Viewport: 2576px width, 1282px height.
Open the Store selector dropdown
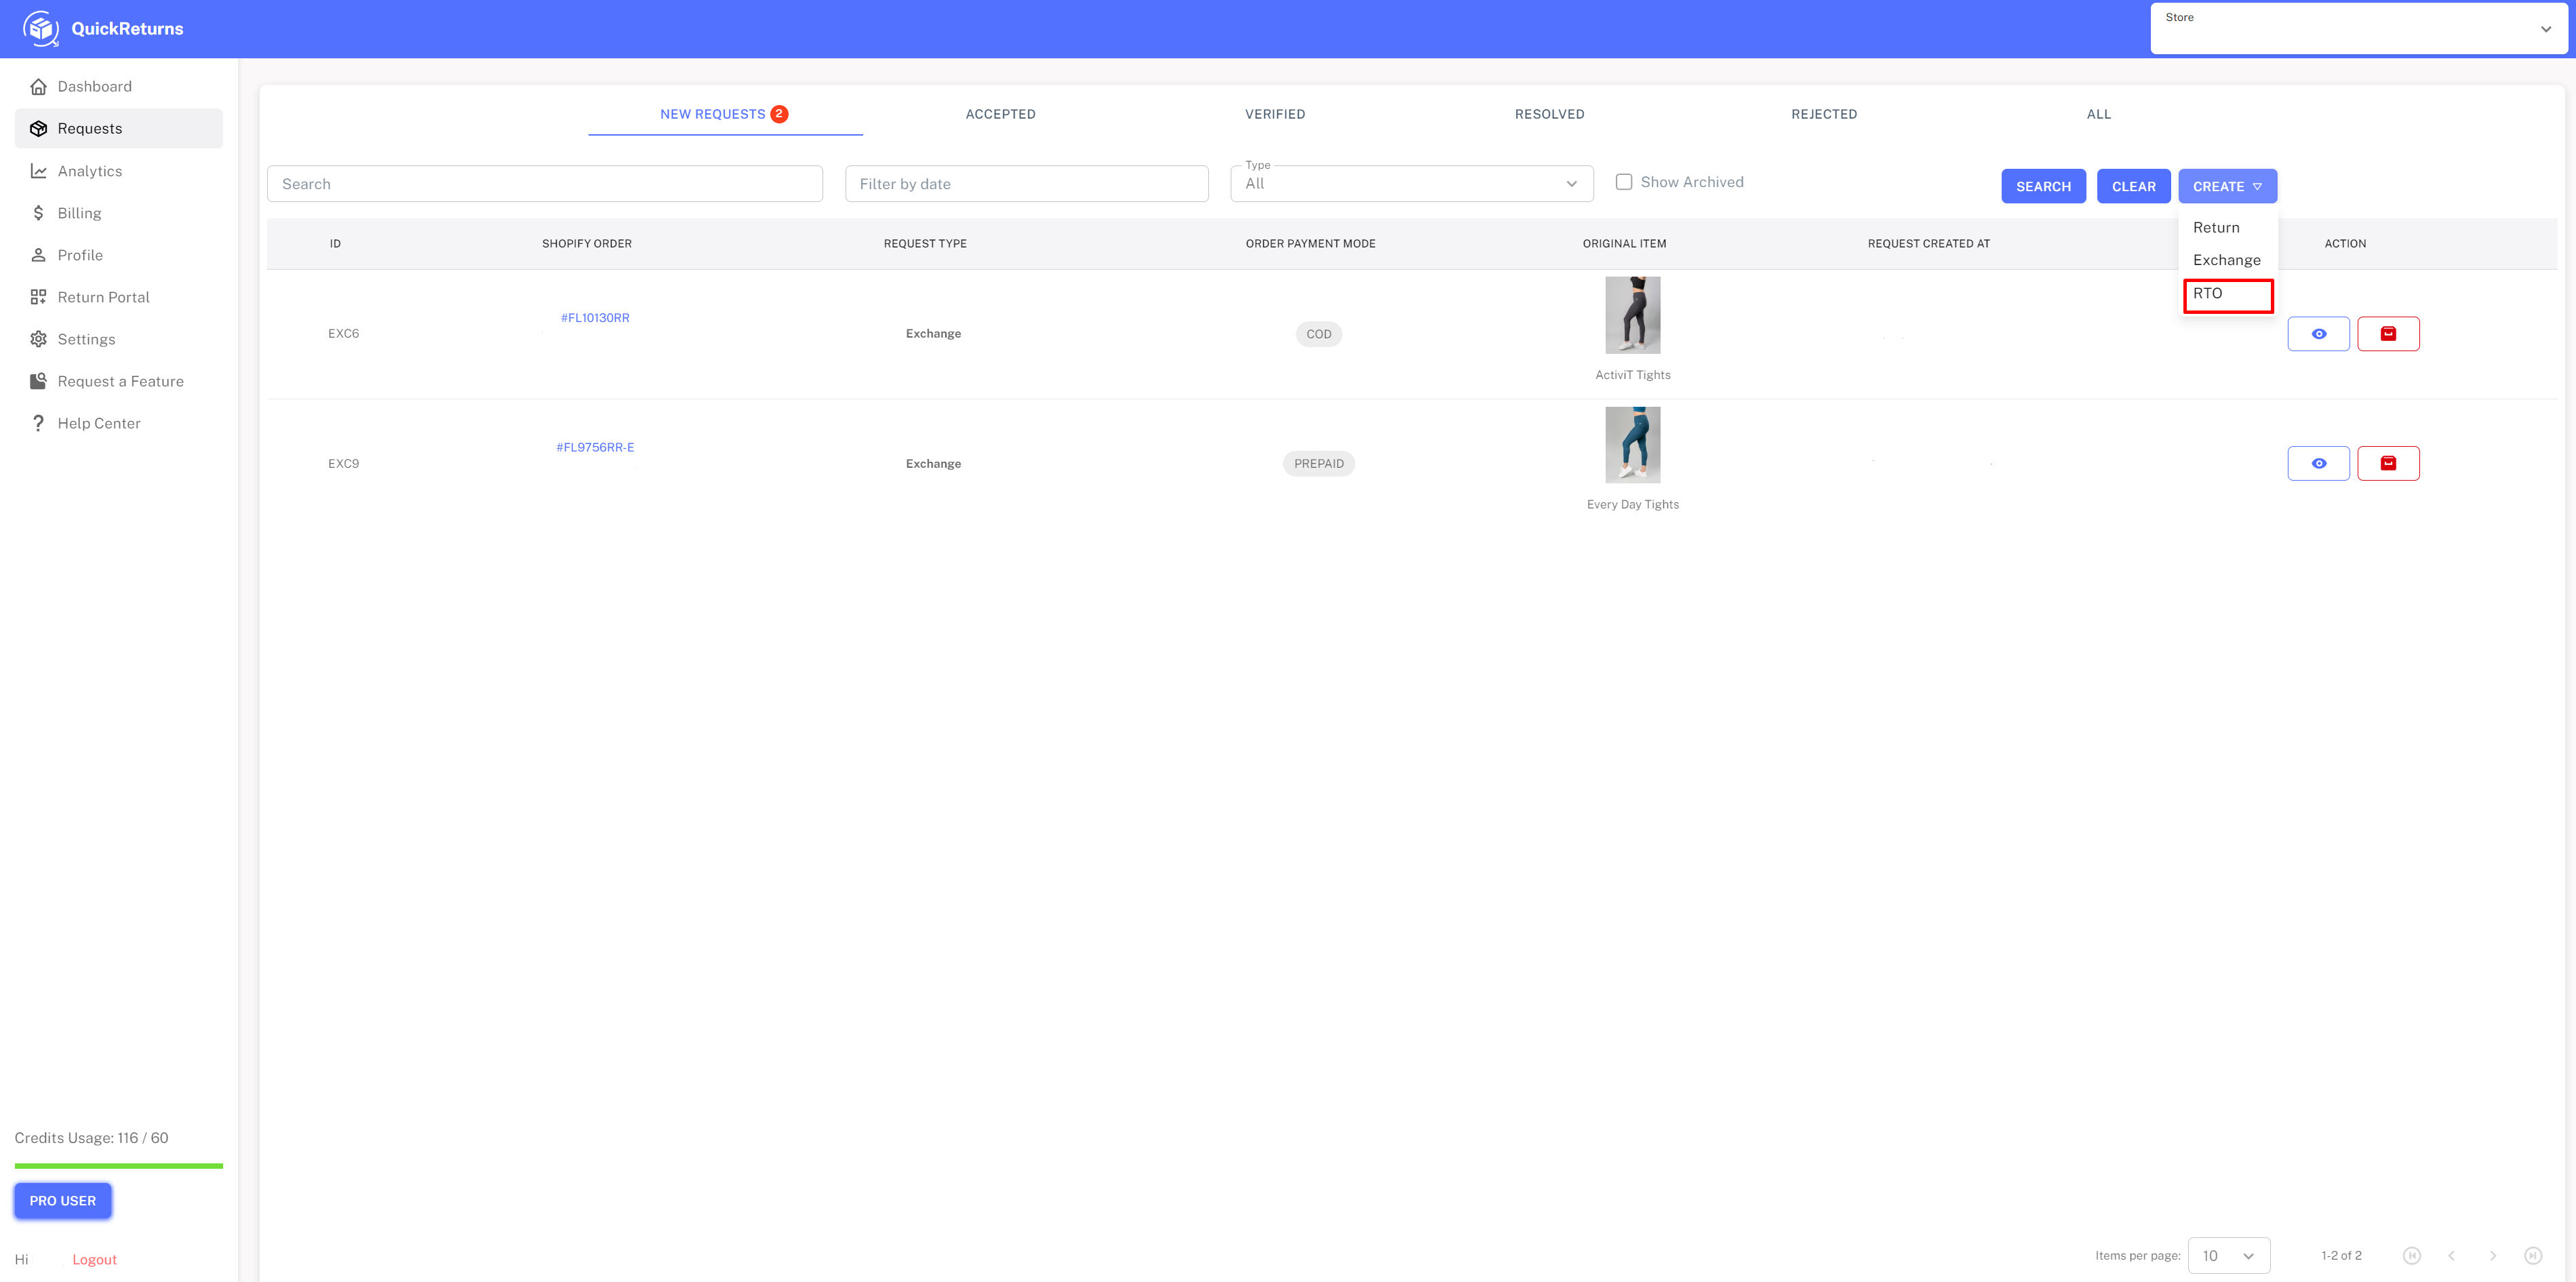tap(2358, 29)
